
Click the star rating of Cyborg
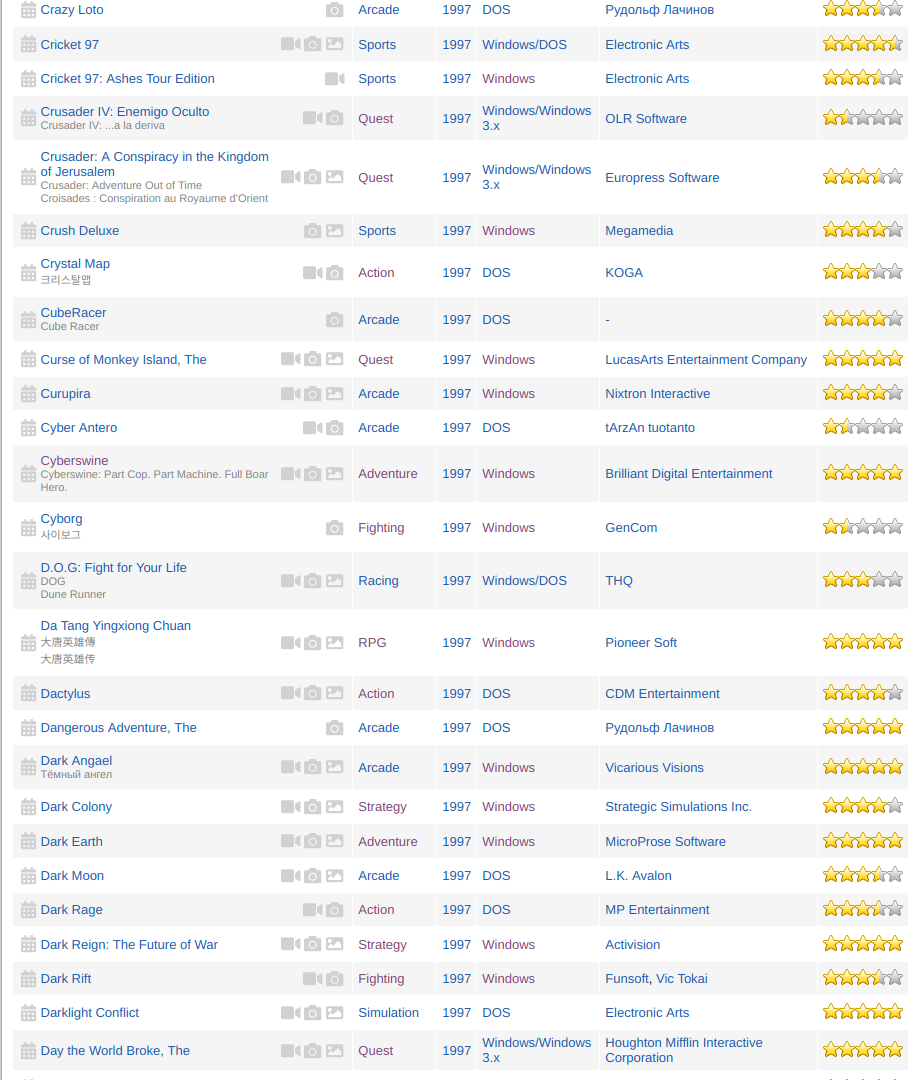pos(862,527)
